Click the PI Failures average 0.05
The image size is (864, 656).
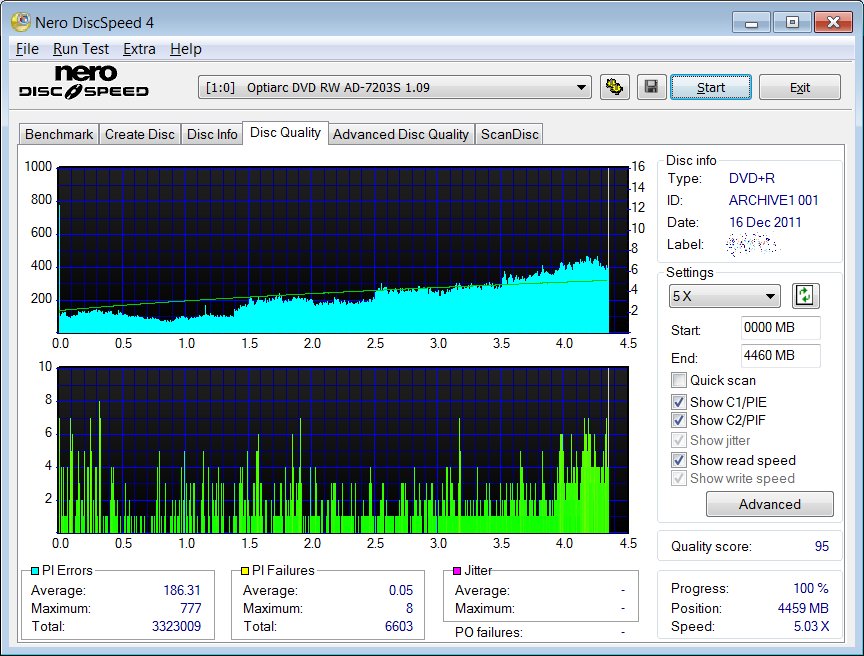401,590
